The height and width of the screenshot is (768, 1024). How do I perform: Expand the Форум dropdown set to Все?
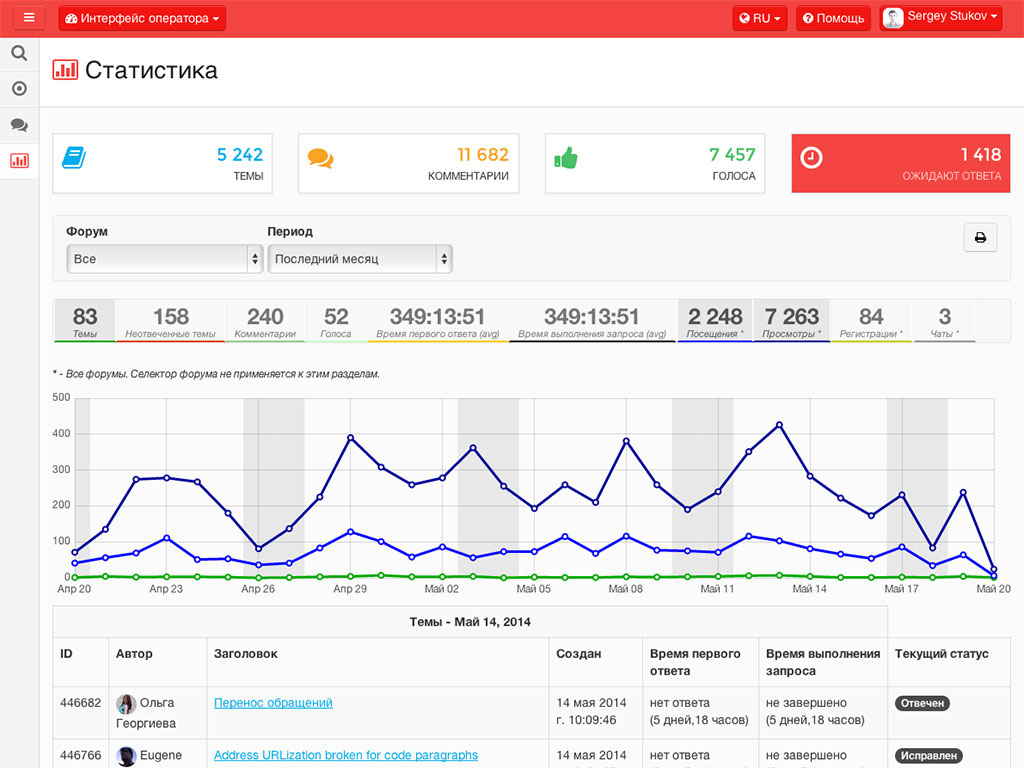pos(165,259)
